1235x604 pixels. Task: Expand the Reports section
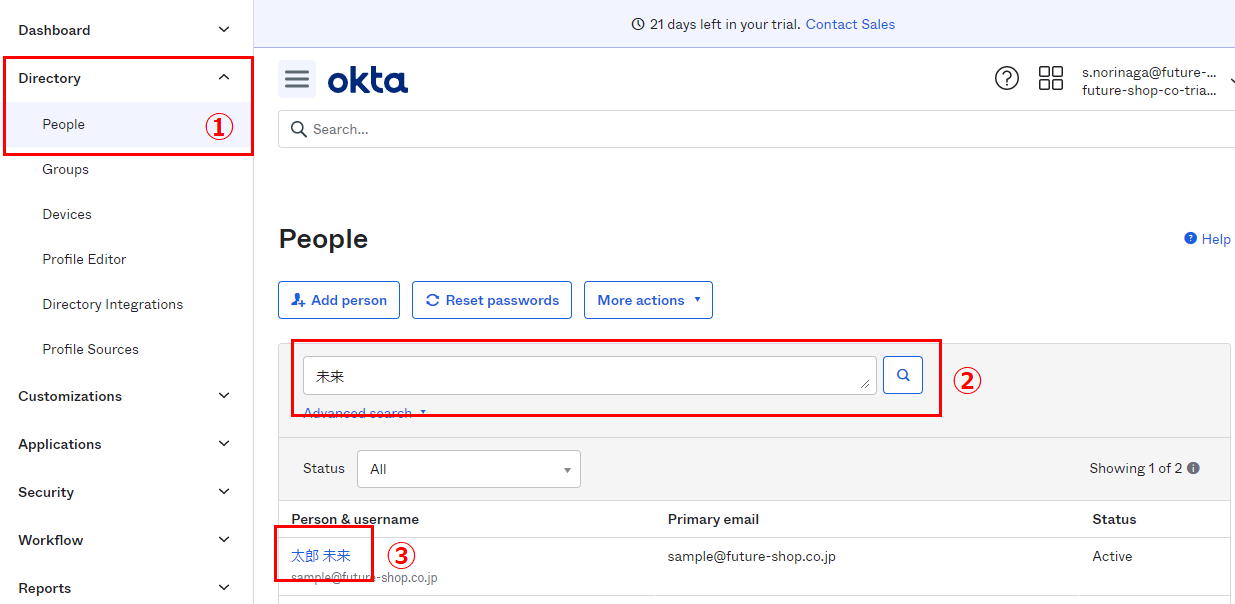(x=125, y=588)
